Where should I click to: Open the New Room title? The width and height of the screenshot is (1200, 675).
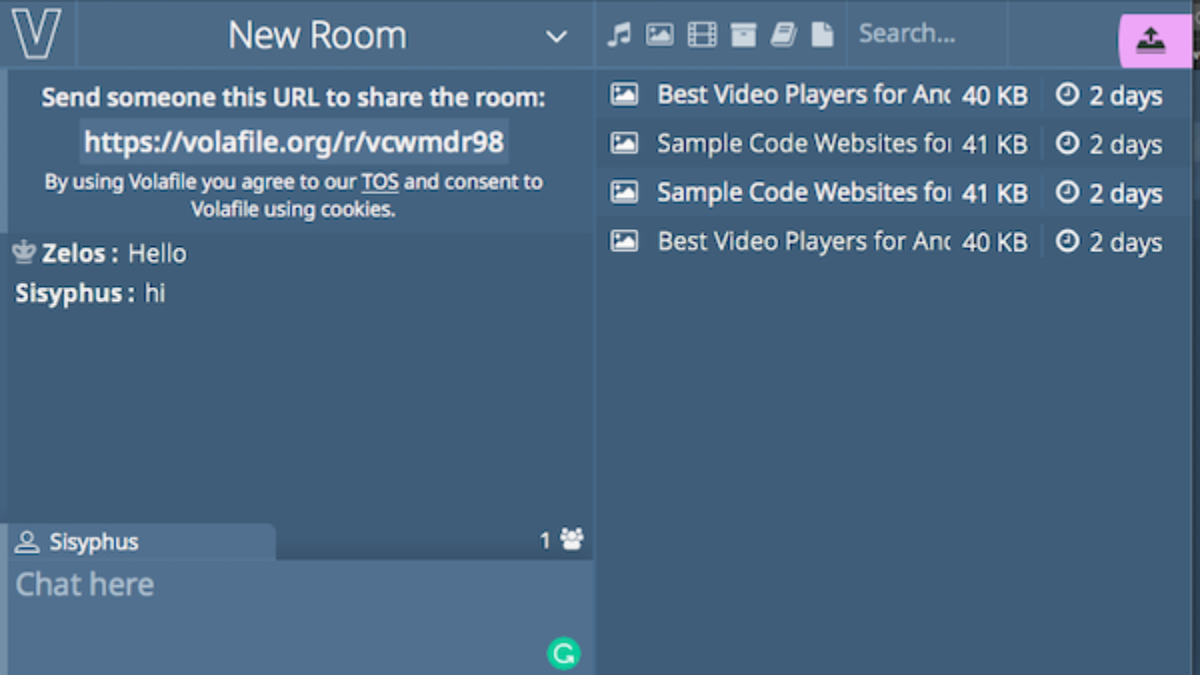pos(317,35)
